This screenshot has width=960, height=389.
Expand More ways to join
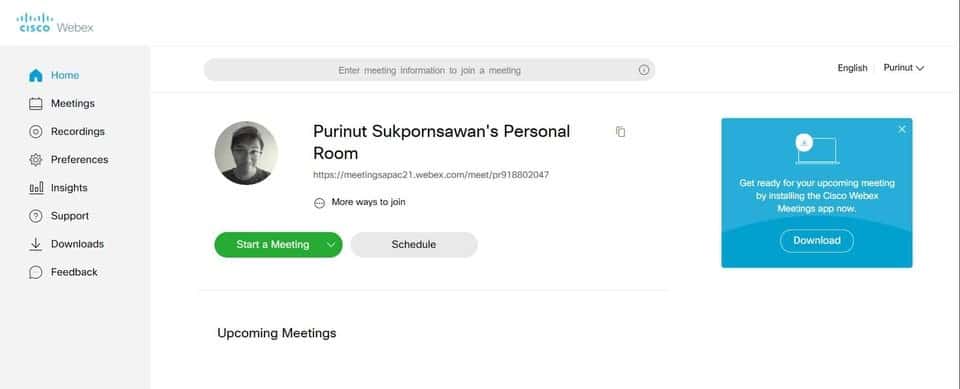pos(359,202)
